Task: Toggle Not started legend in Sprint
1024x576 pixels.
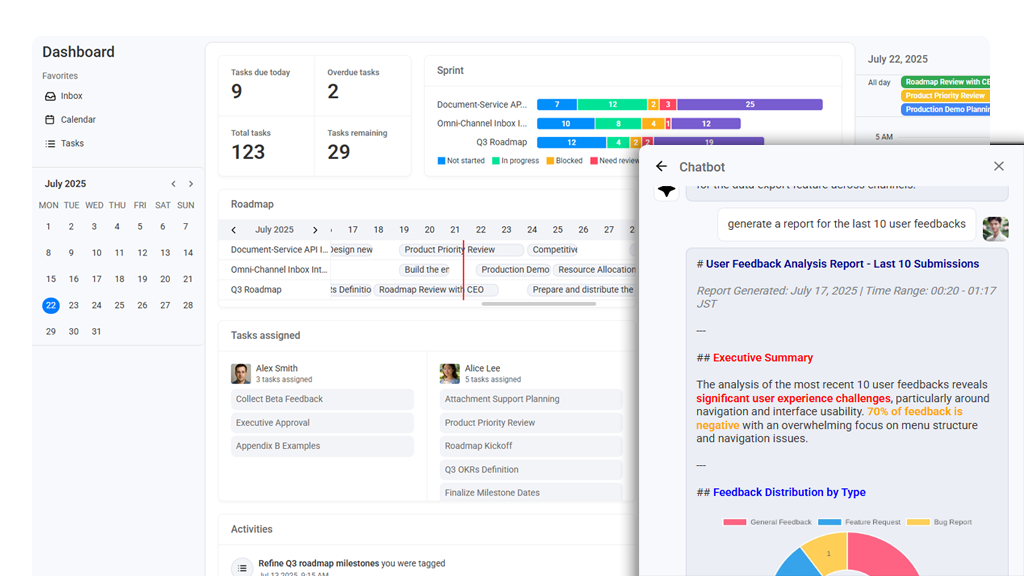Action: [461, 161]
